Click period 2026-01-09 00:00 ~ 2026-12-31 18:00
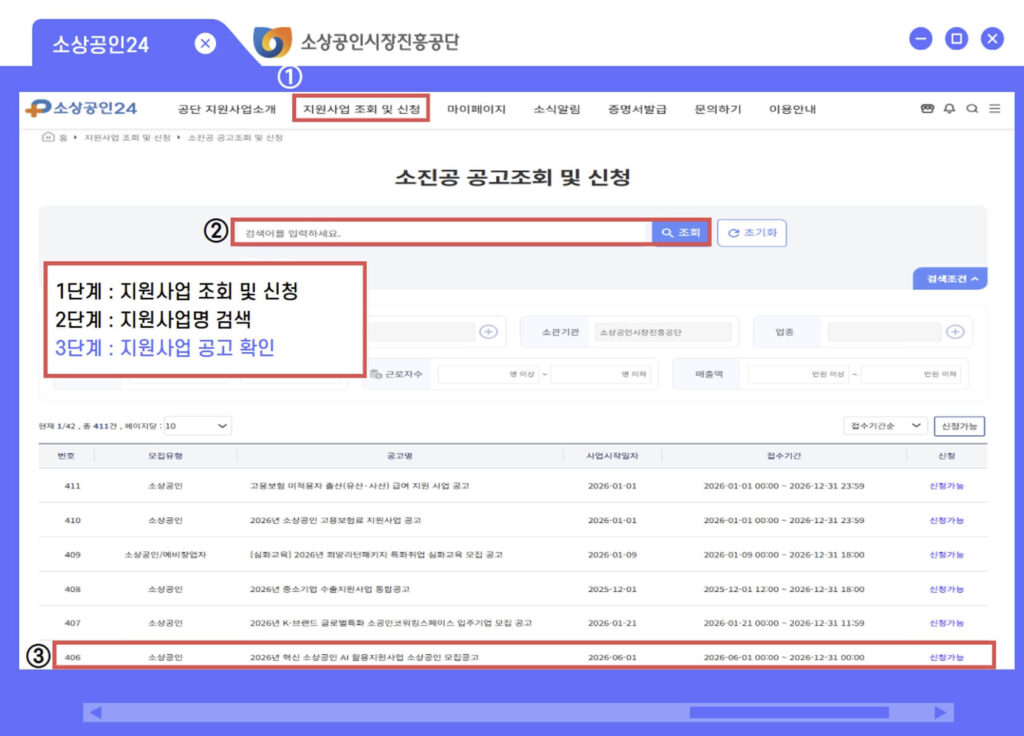This screenshot has height=736, width=1024. click(x=784, y=554)
